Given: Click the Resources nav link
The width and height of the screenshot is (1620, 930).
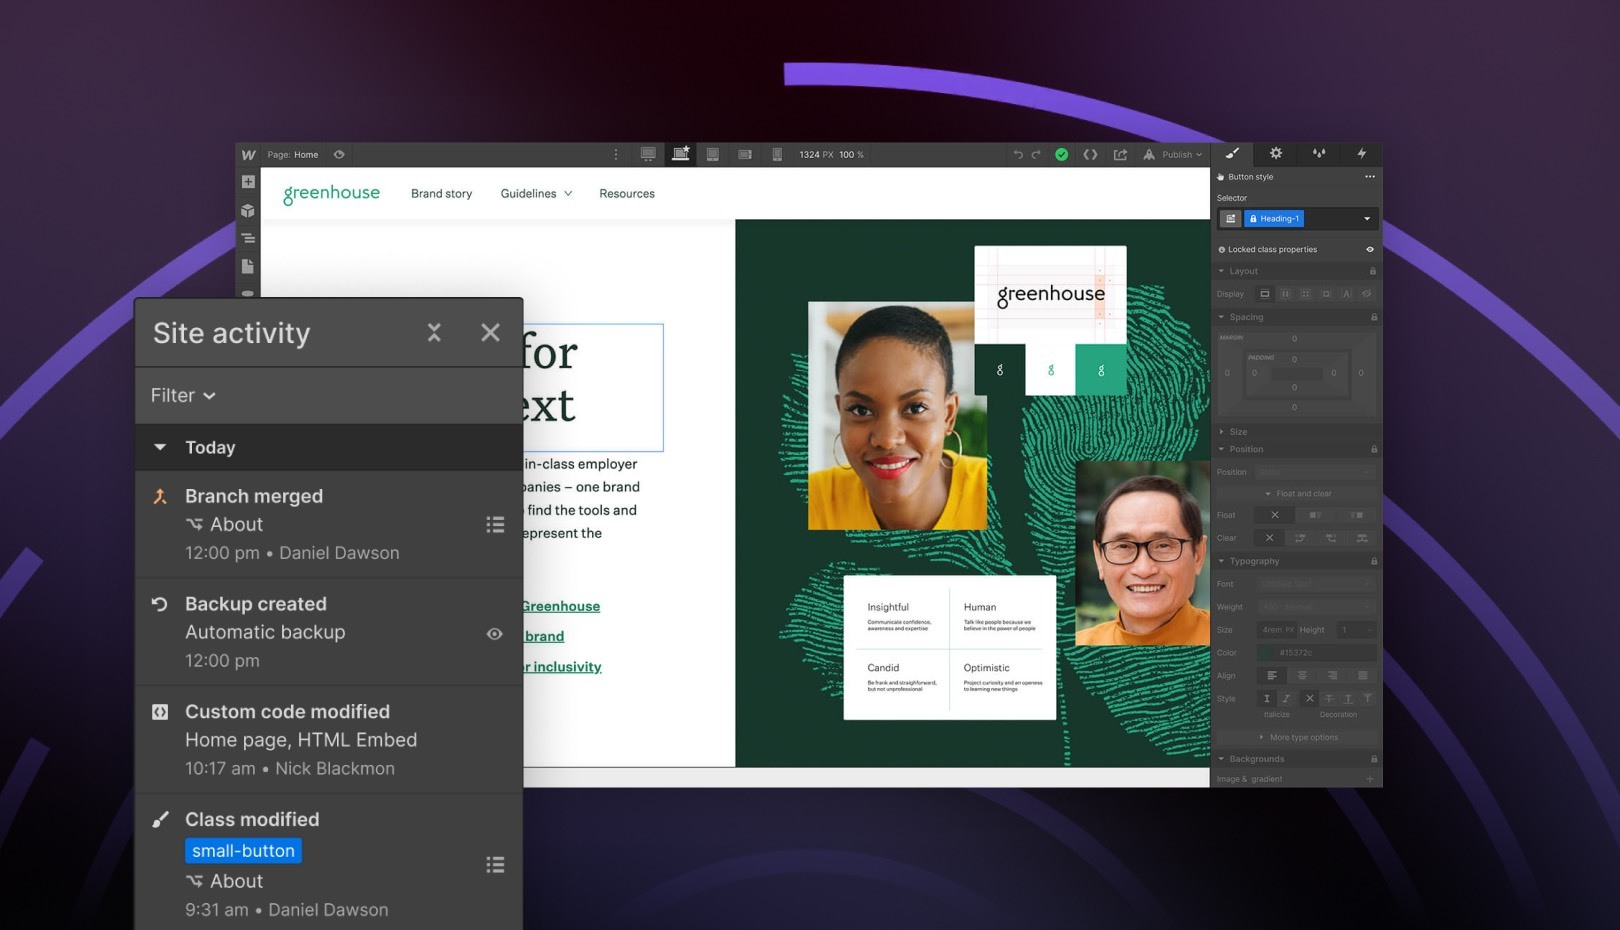Looking at the screenshot, I should [x=627, y=194].
